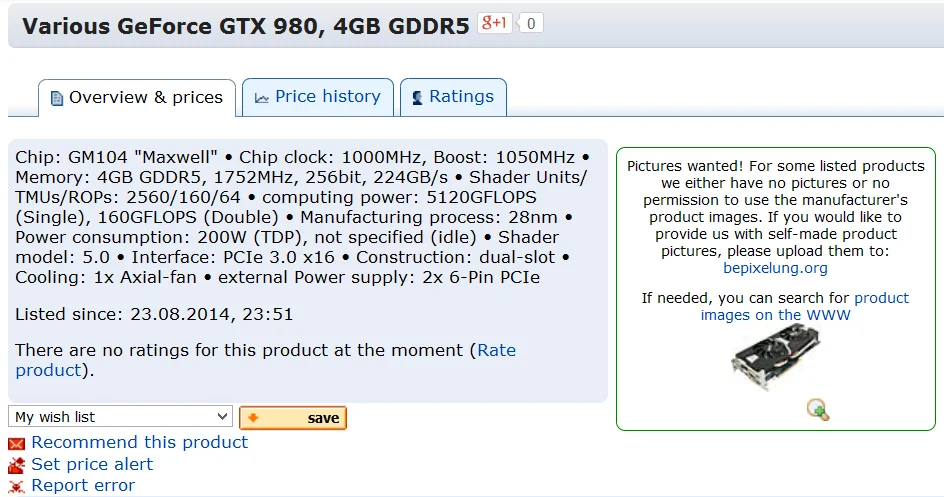Click the person icon on the Ratings tab
The height and width of the screenshot is (497, 944).
[x=417, y=97]
